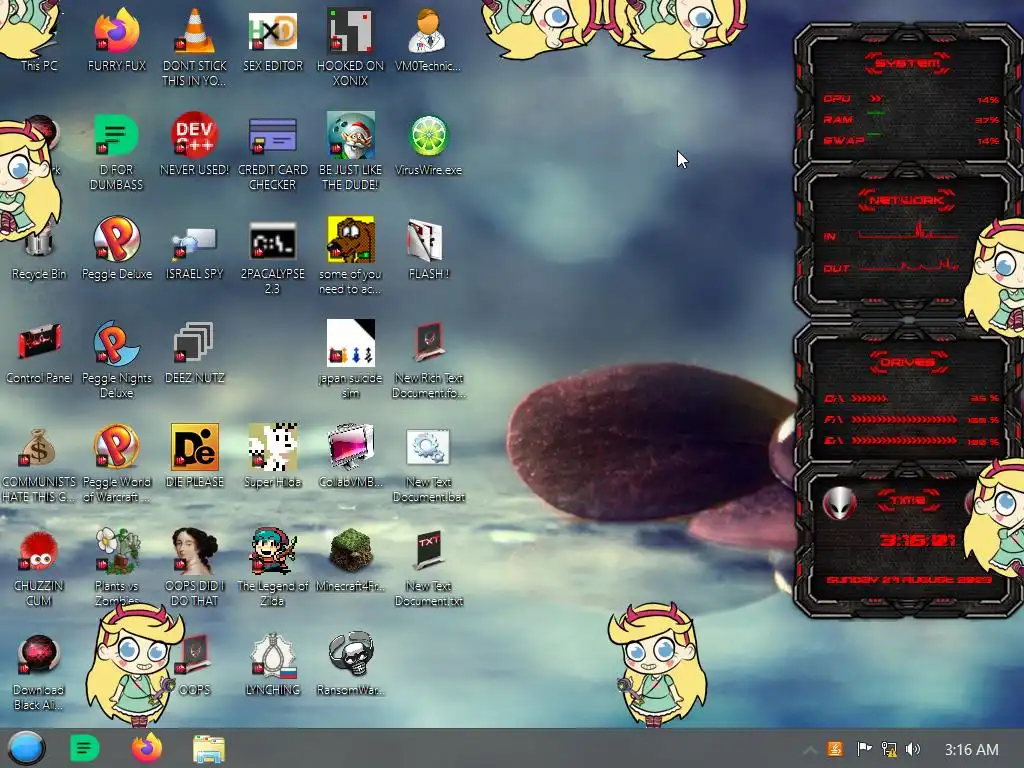The height and width of the screenshot is (768, 1024).
Task: Open the LYNCHING noose icon
Action: (x=273, y=654)
